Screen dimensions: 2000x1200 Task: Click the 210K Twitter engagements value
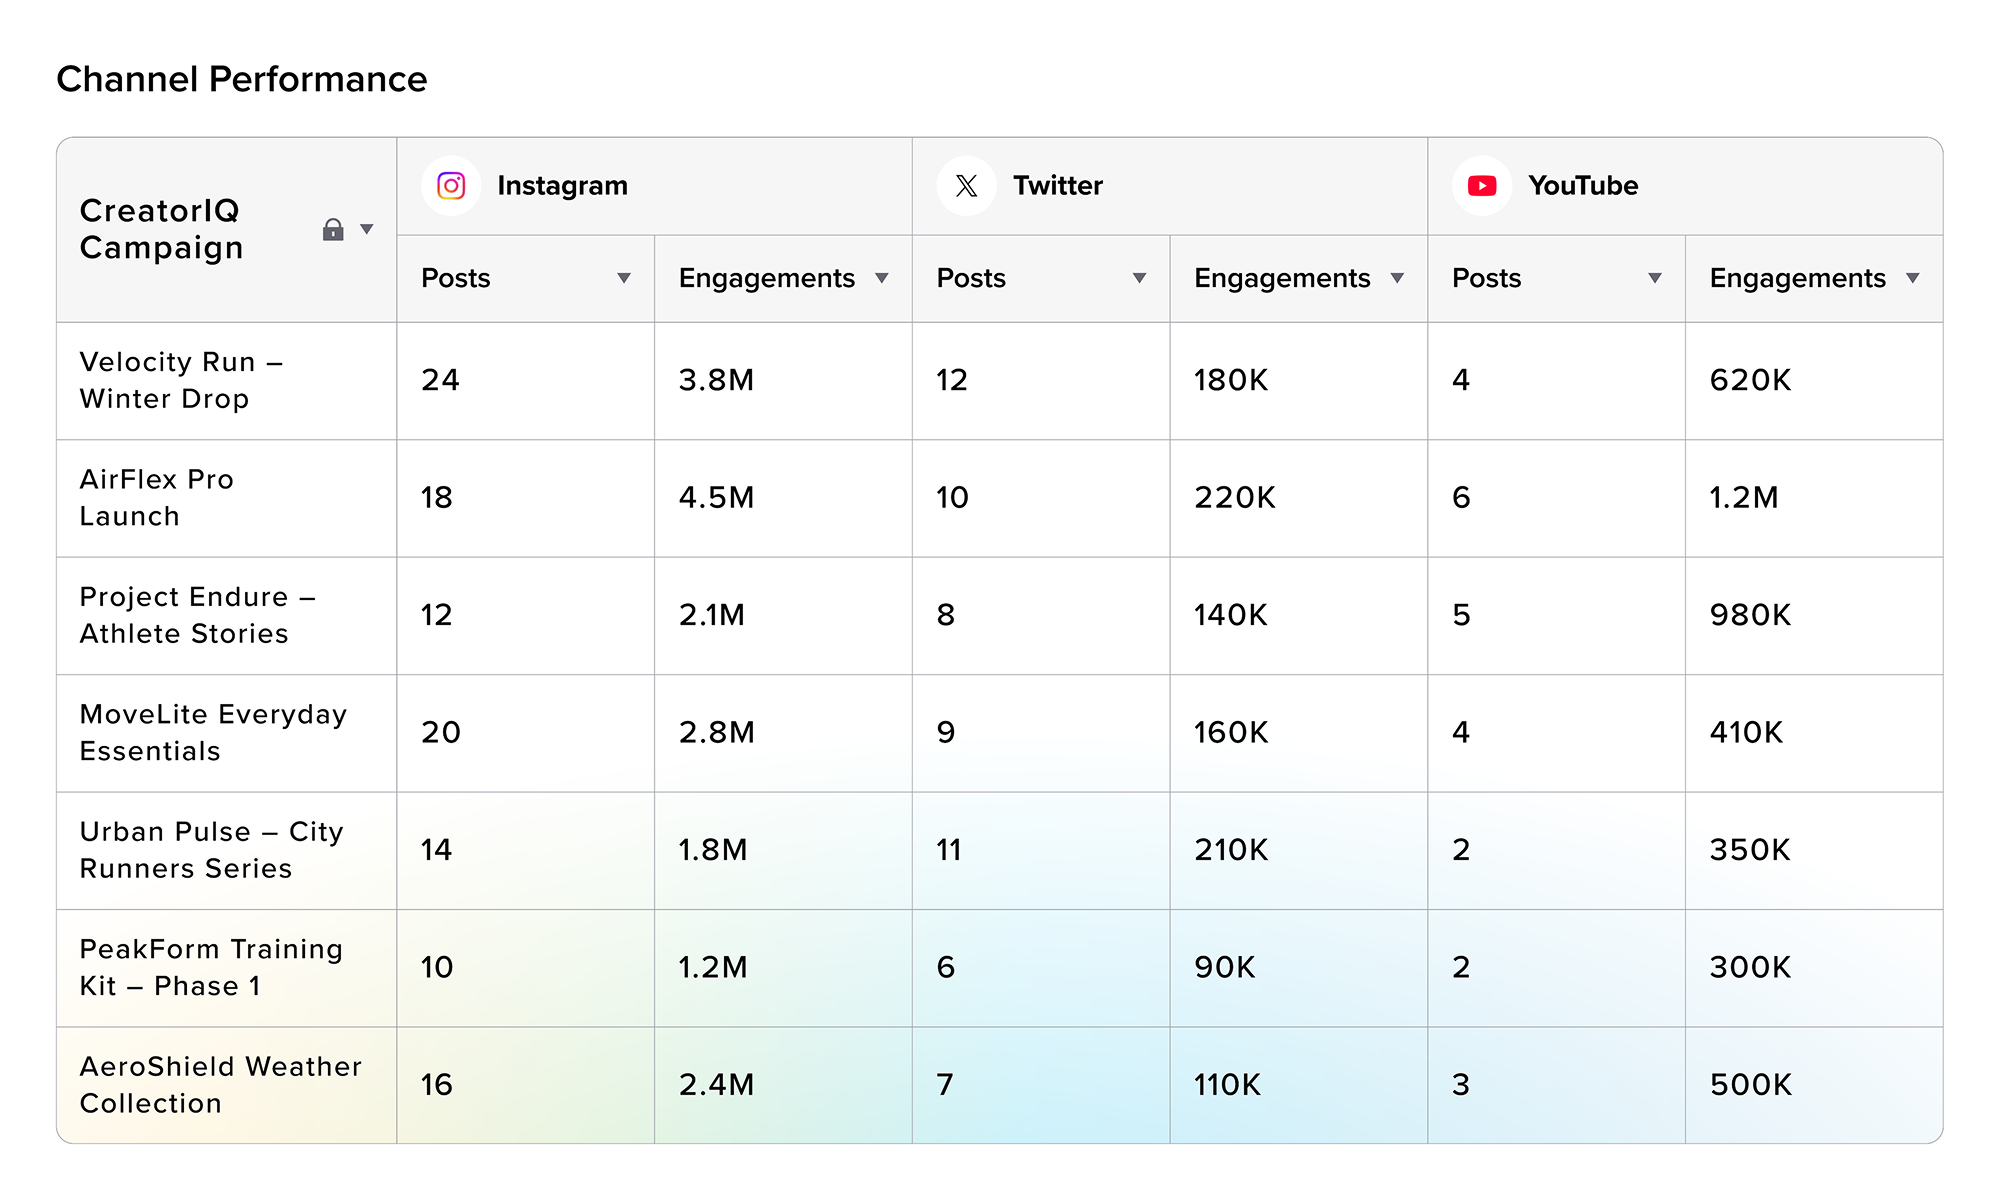(x=1231, y=850)
